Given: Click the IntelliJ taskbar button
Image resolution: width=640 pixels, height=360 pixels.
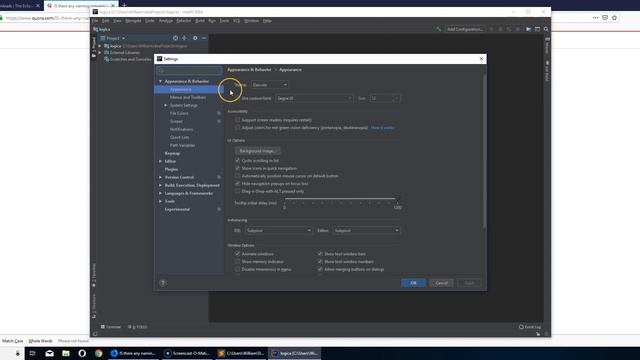Looking at the screenshot, I should coord(296,353).
